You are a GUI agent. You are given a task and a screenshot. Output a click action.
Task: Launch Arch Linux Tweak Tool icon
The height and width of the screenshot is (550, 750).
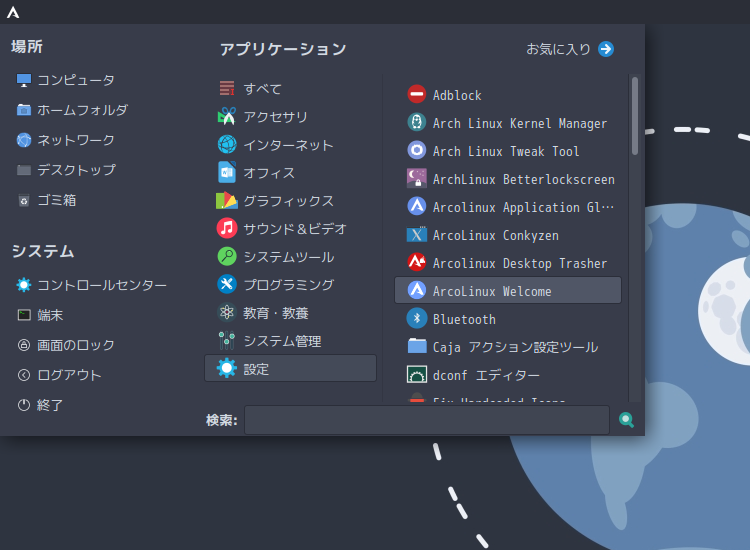(x=417, y=150)
